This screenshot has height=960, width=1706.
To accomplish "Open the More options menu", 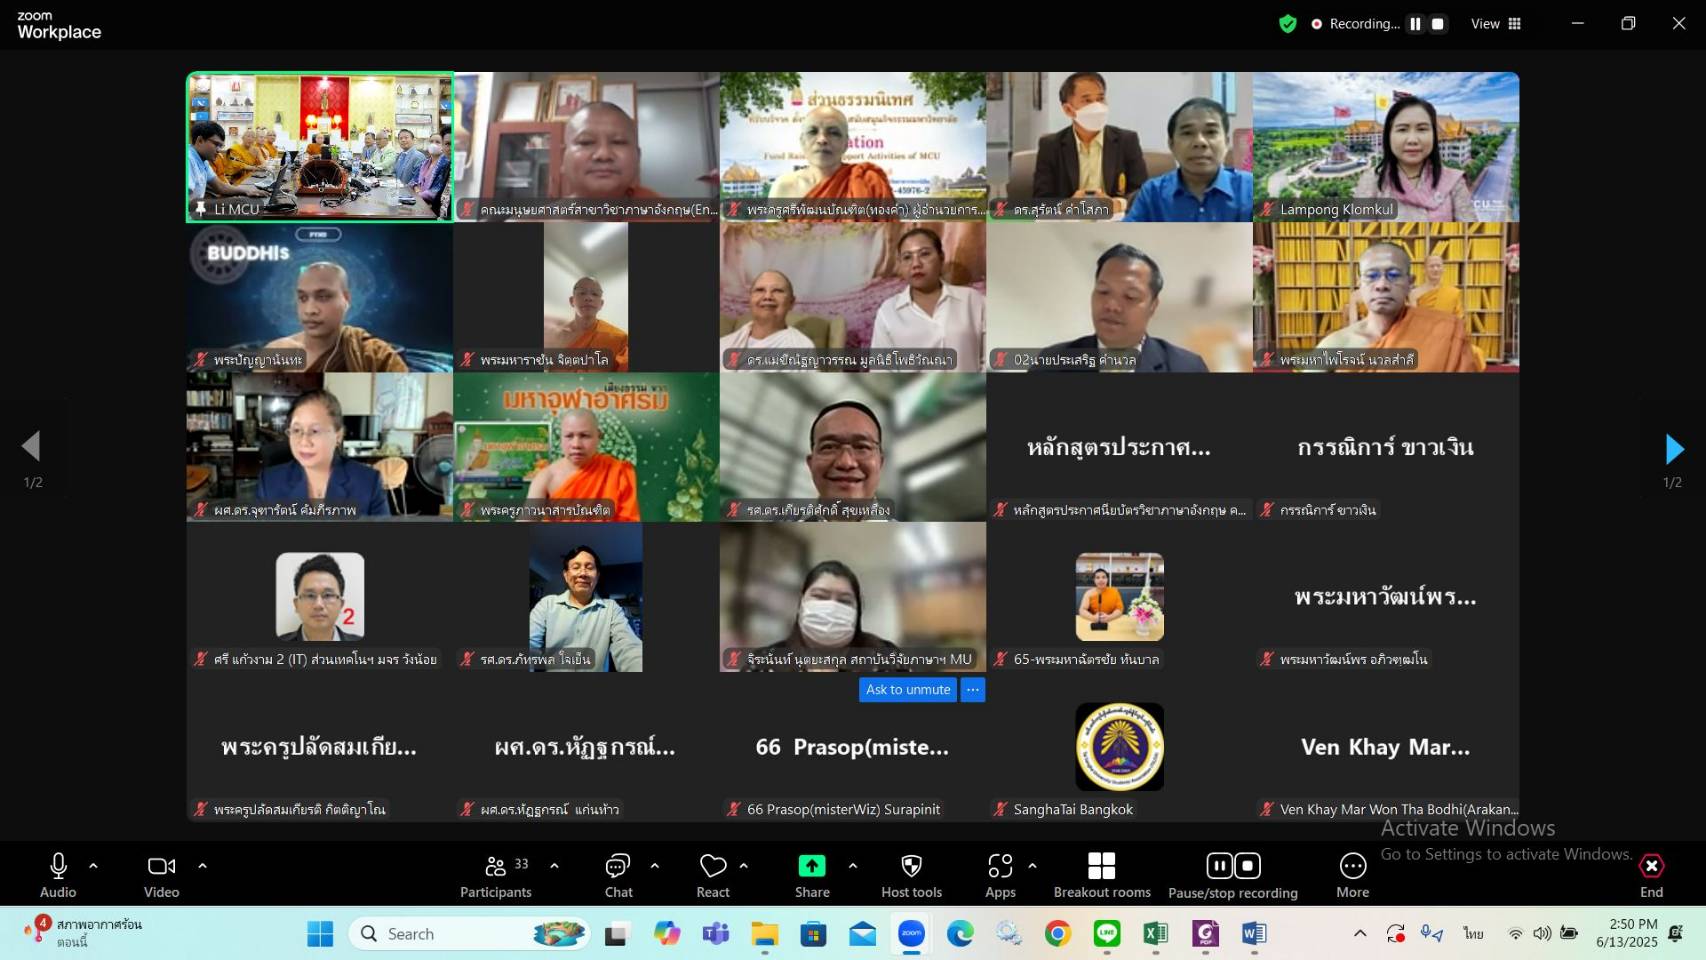I will (x=1352, y=875).
